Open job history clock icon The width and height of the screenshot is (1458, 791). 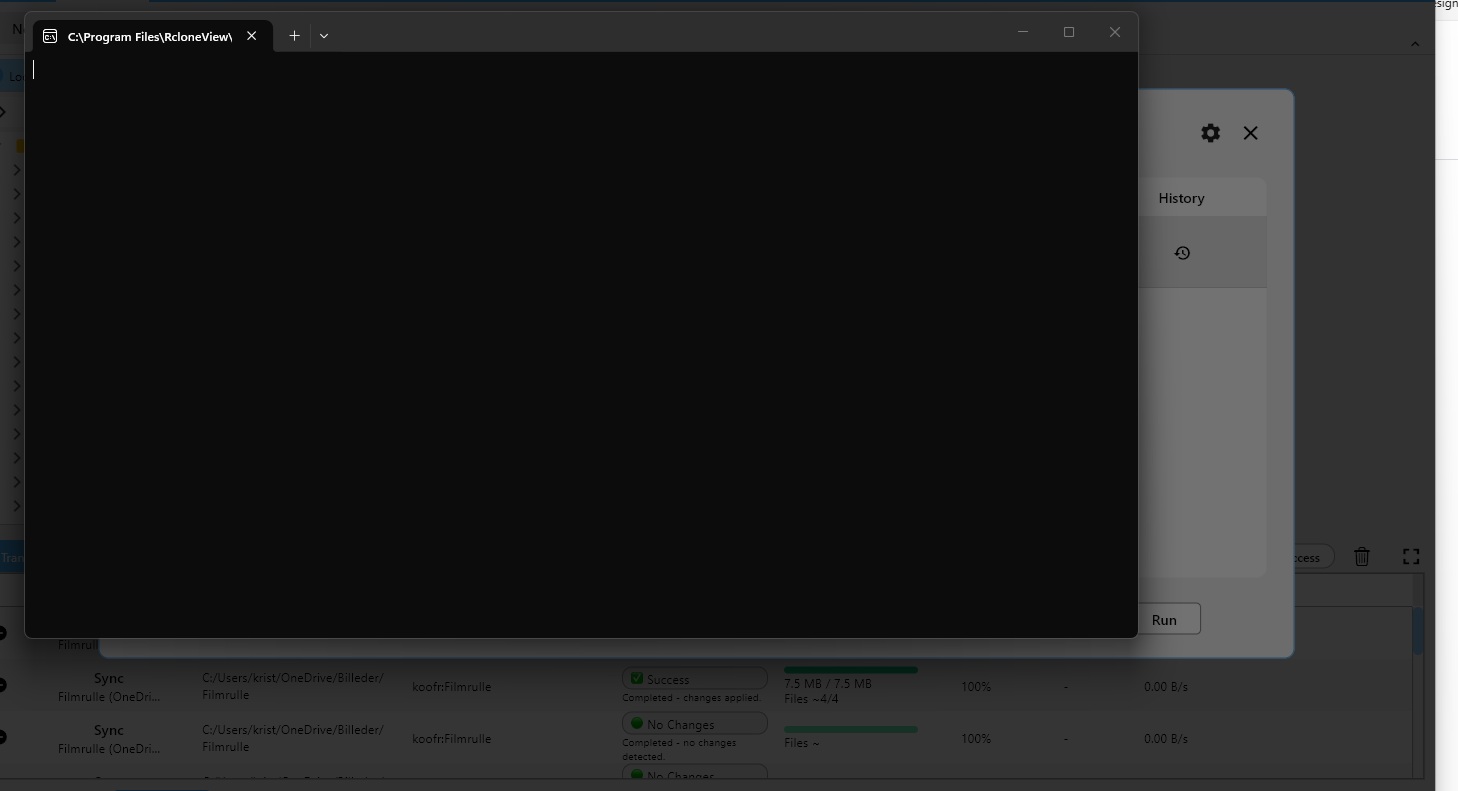click(x=1182, y=253)
